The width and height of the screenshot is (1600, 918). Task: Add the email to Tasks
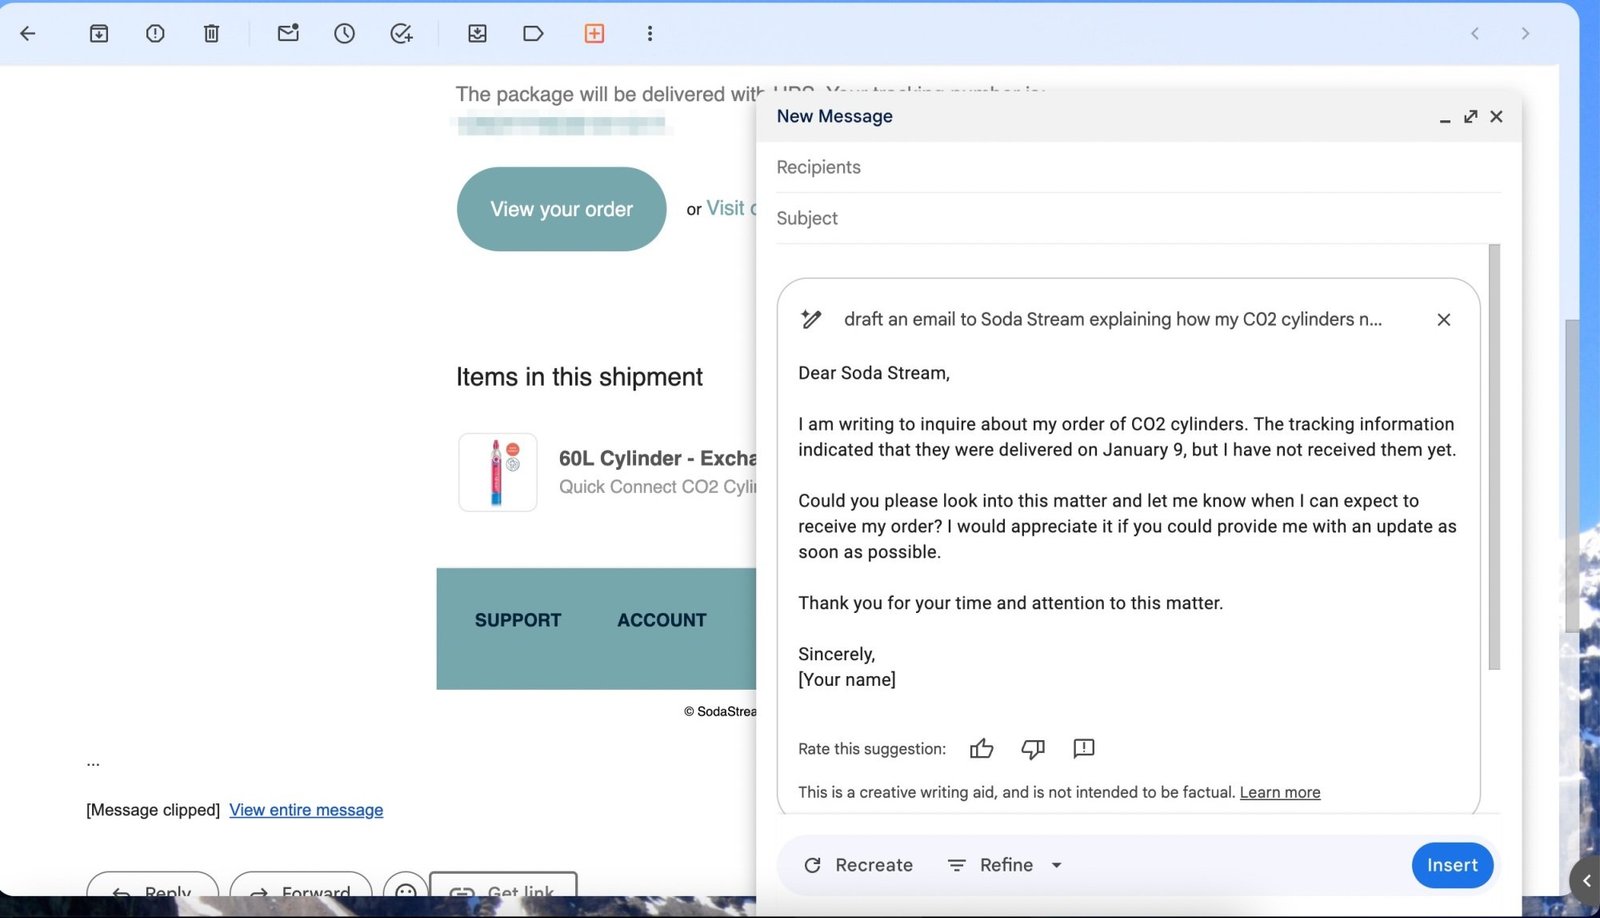click(400, 33)
